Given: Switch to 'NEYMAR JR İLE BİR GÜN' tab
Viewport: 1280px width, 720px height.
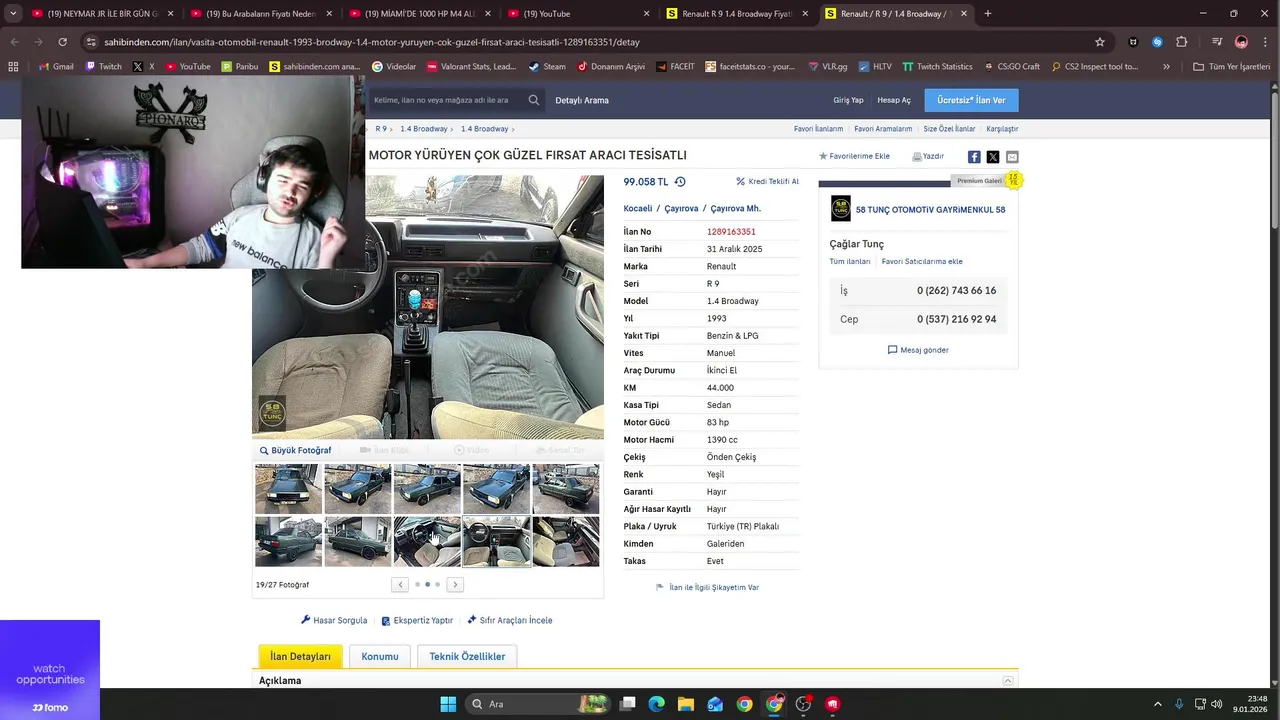Looking at the screenshot, I should 103,14.
